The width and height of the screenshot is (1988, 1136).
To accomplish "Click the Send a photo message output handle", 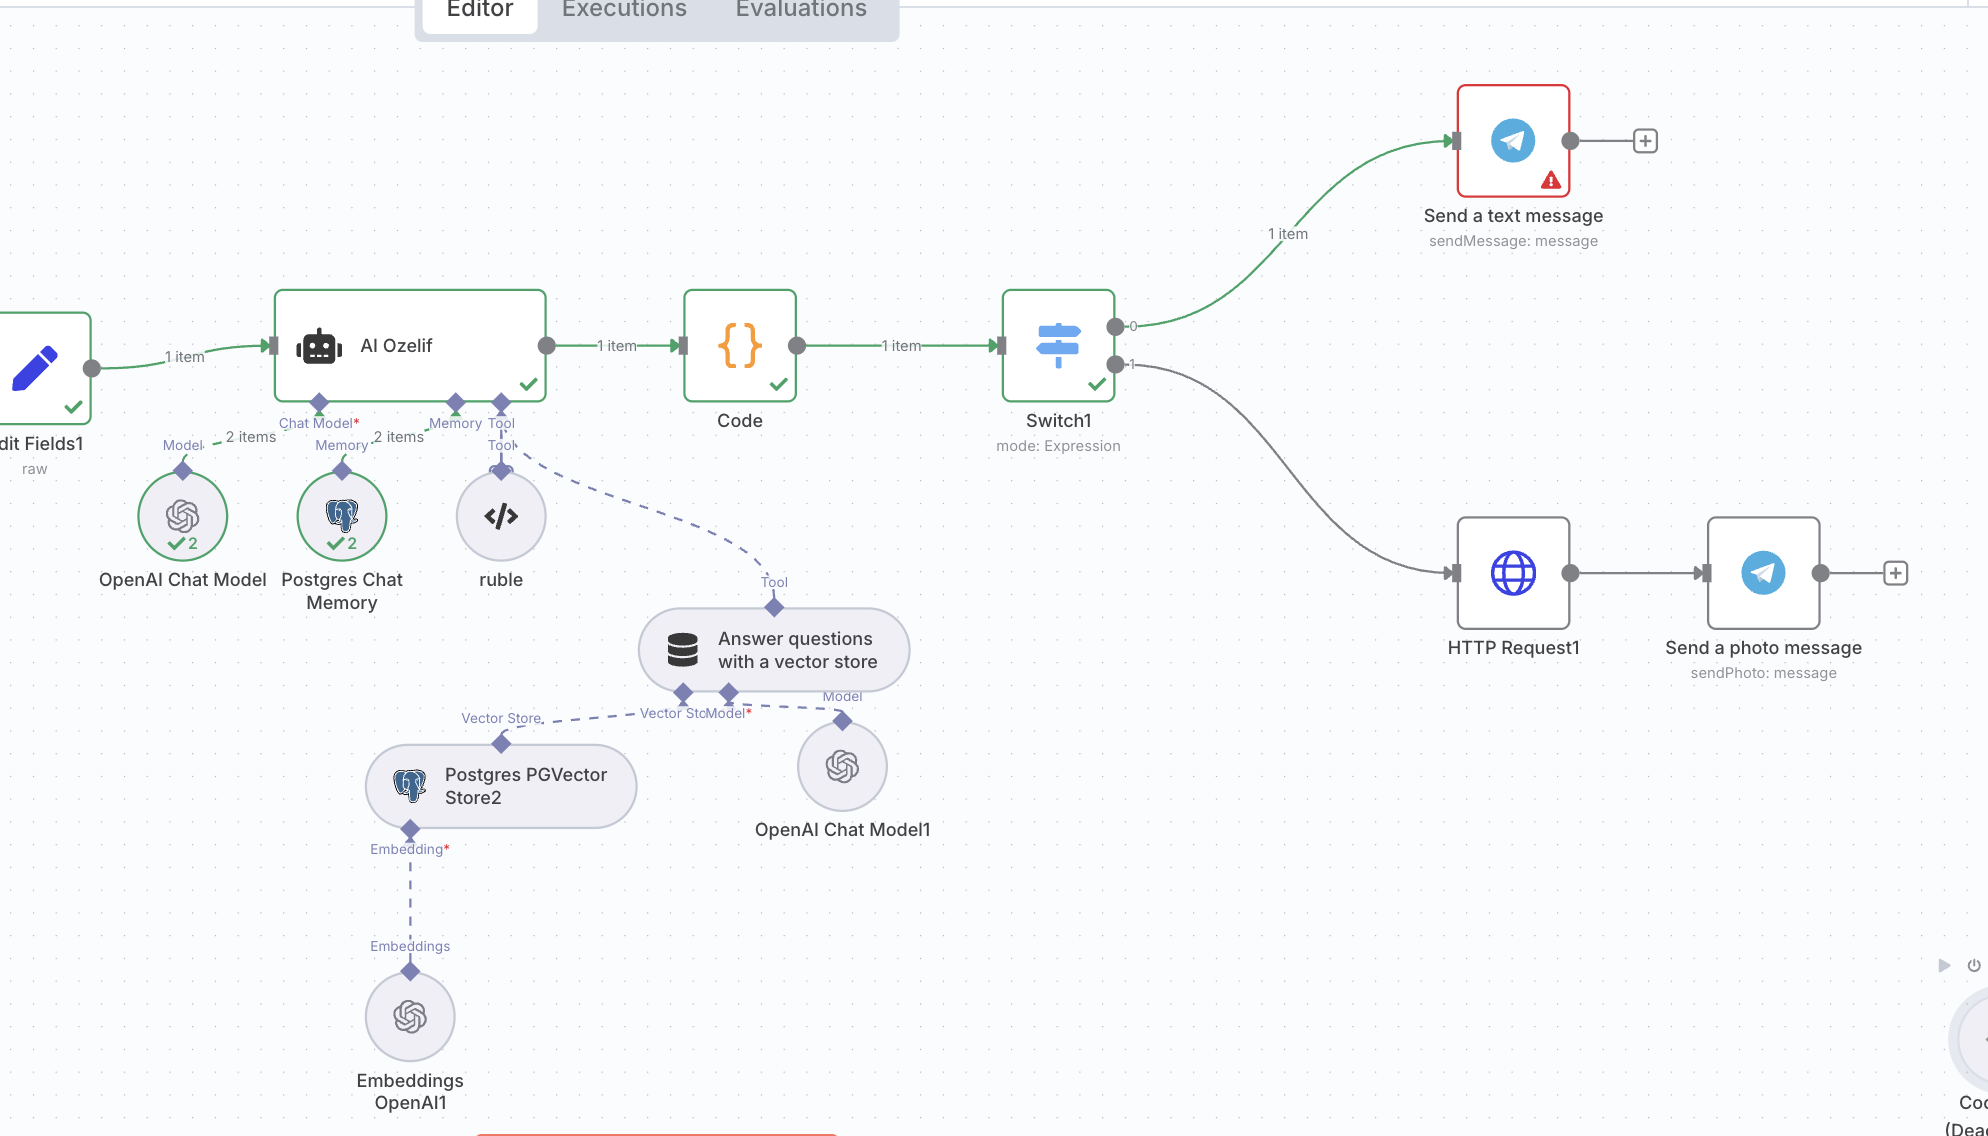I will click(1820, 573).
